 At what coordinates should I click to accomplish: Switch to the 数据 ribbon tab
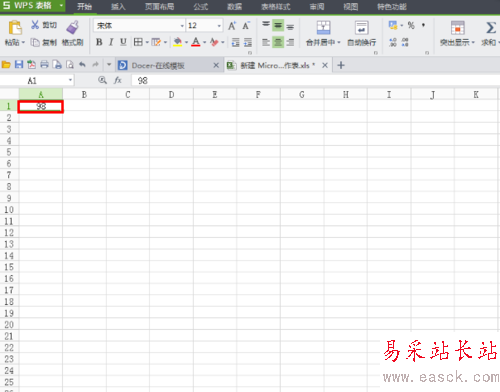(234, 7)
